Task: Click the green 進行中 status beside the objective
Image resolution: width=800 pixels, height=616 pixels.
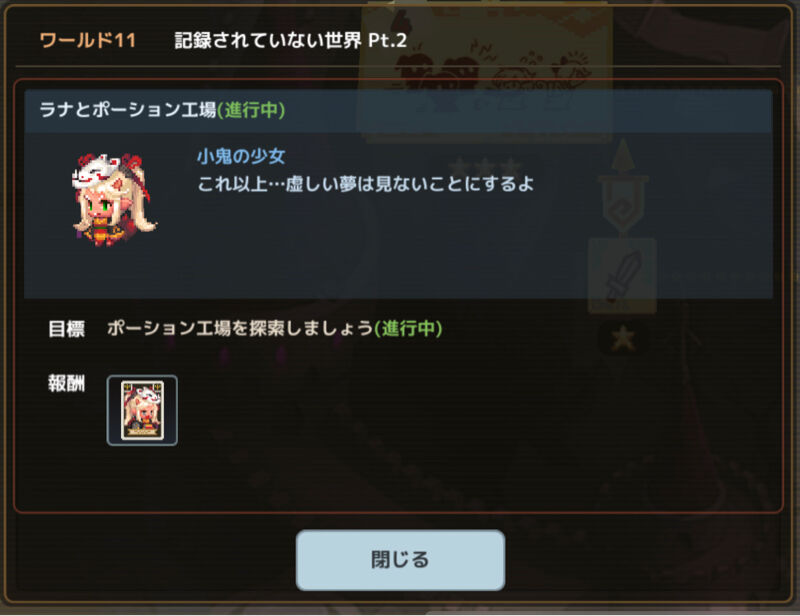Action: (x=408, y=328)
